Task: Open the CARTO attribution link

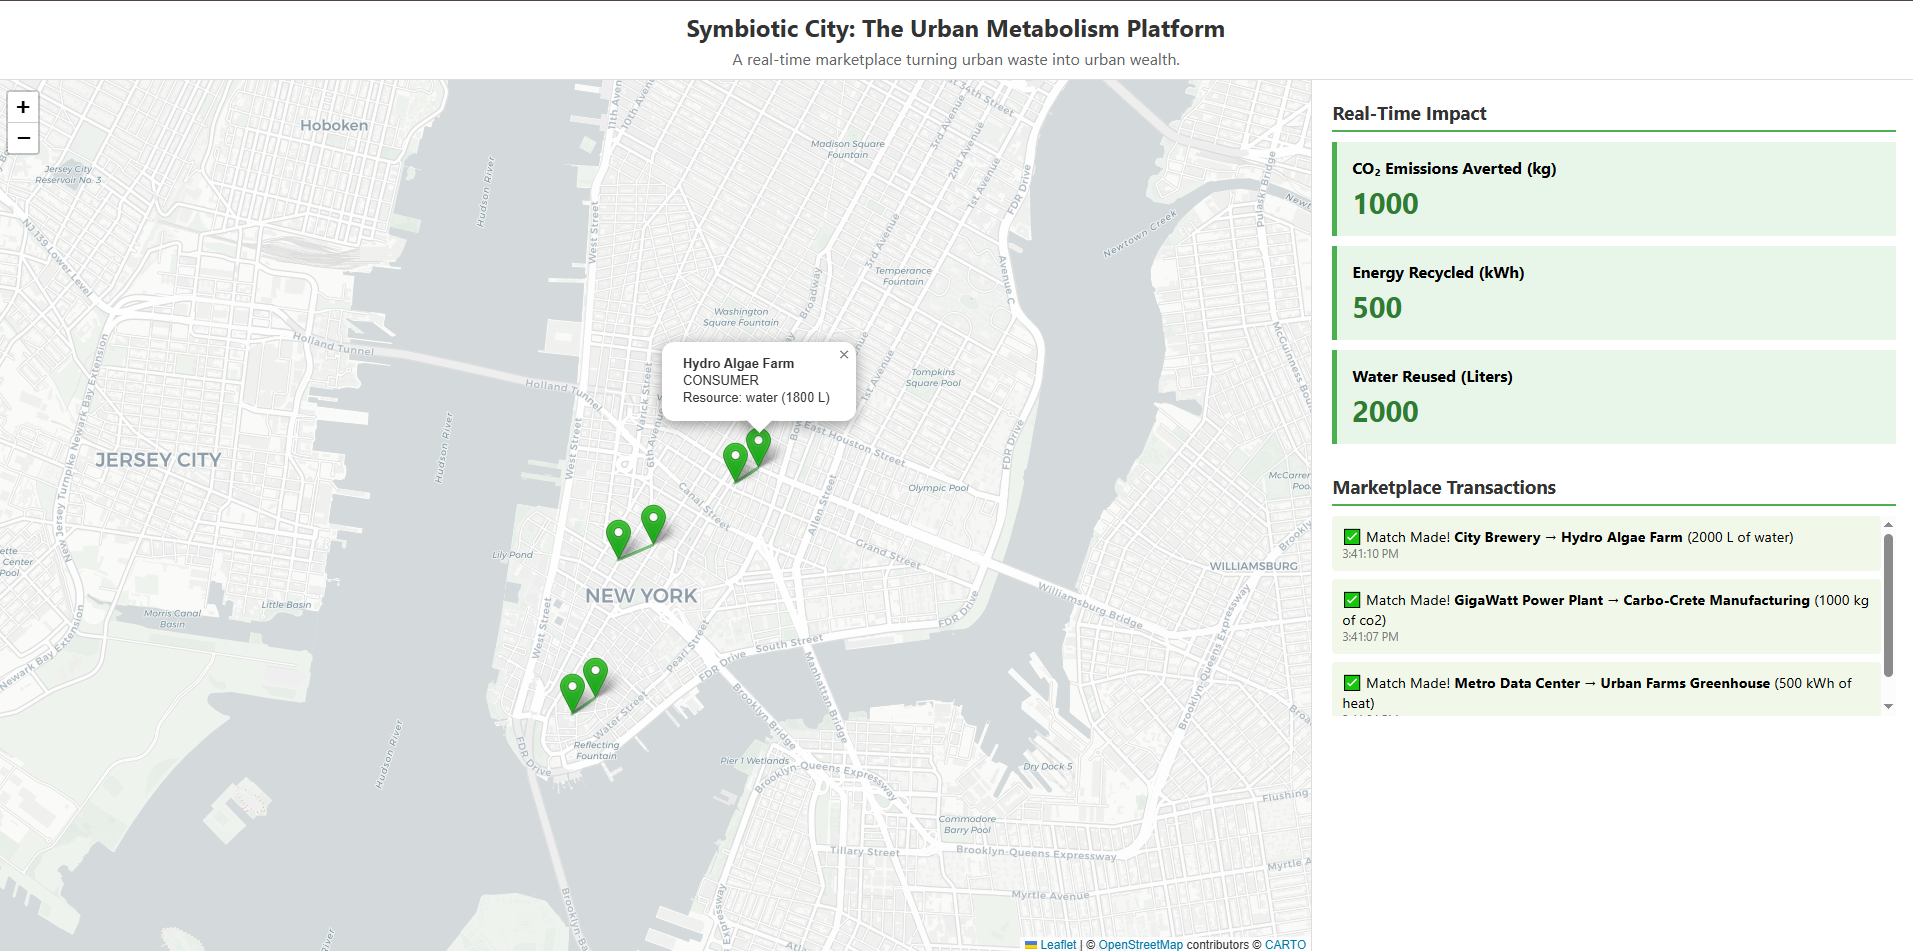Action: [x=1285, y=944]
